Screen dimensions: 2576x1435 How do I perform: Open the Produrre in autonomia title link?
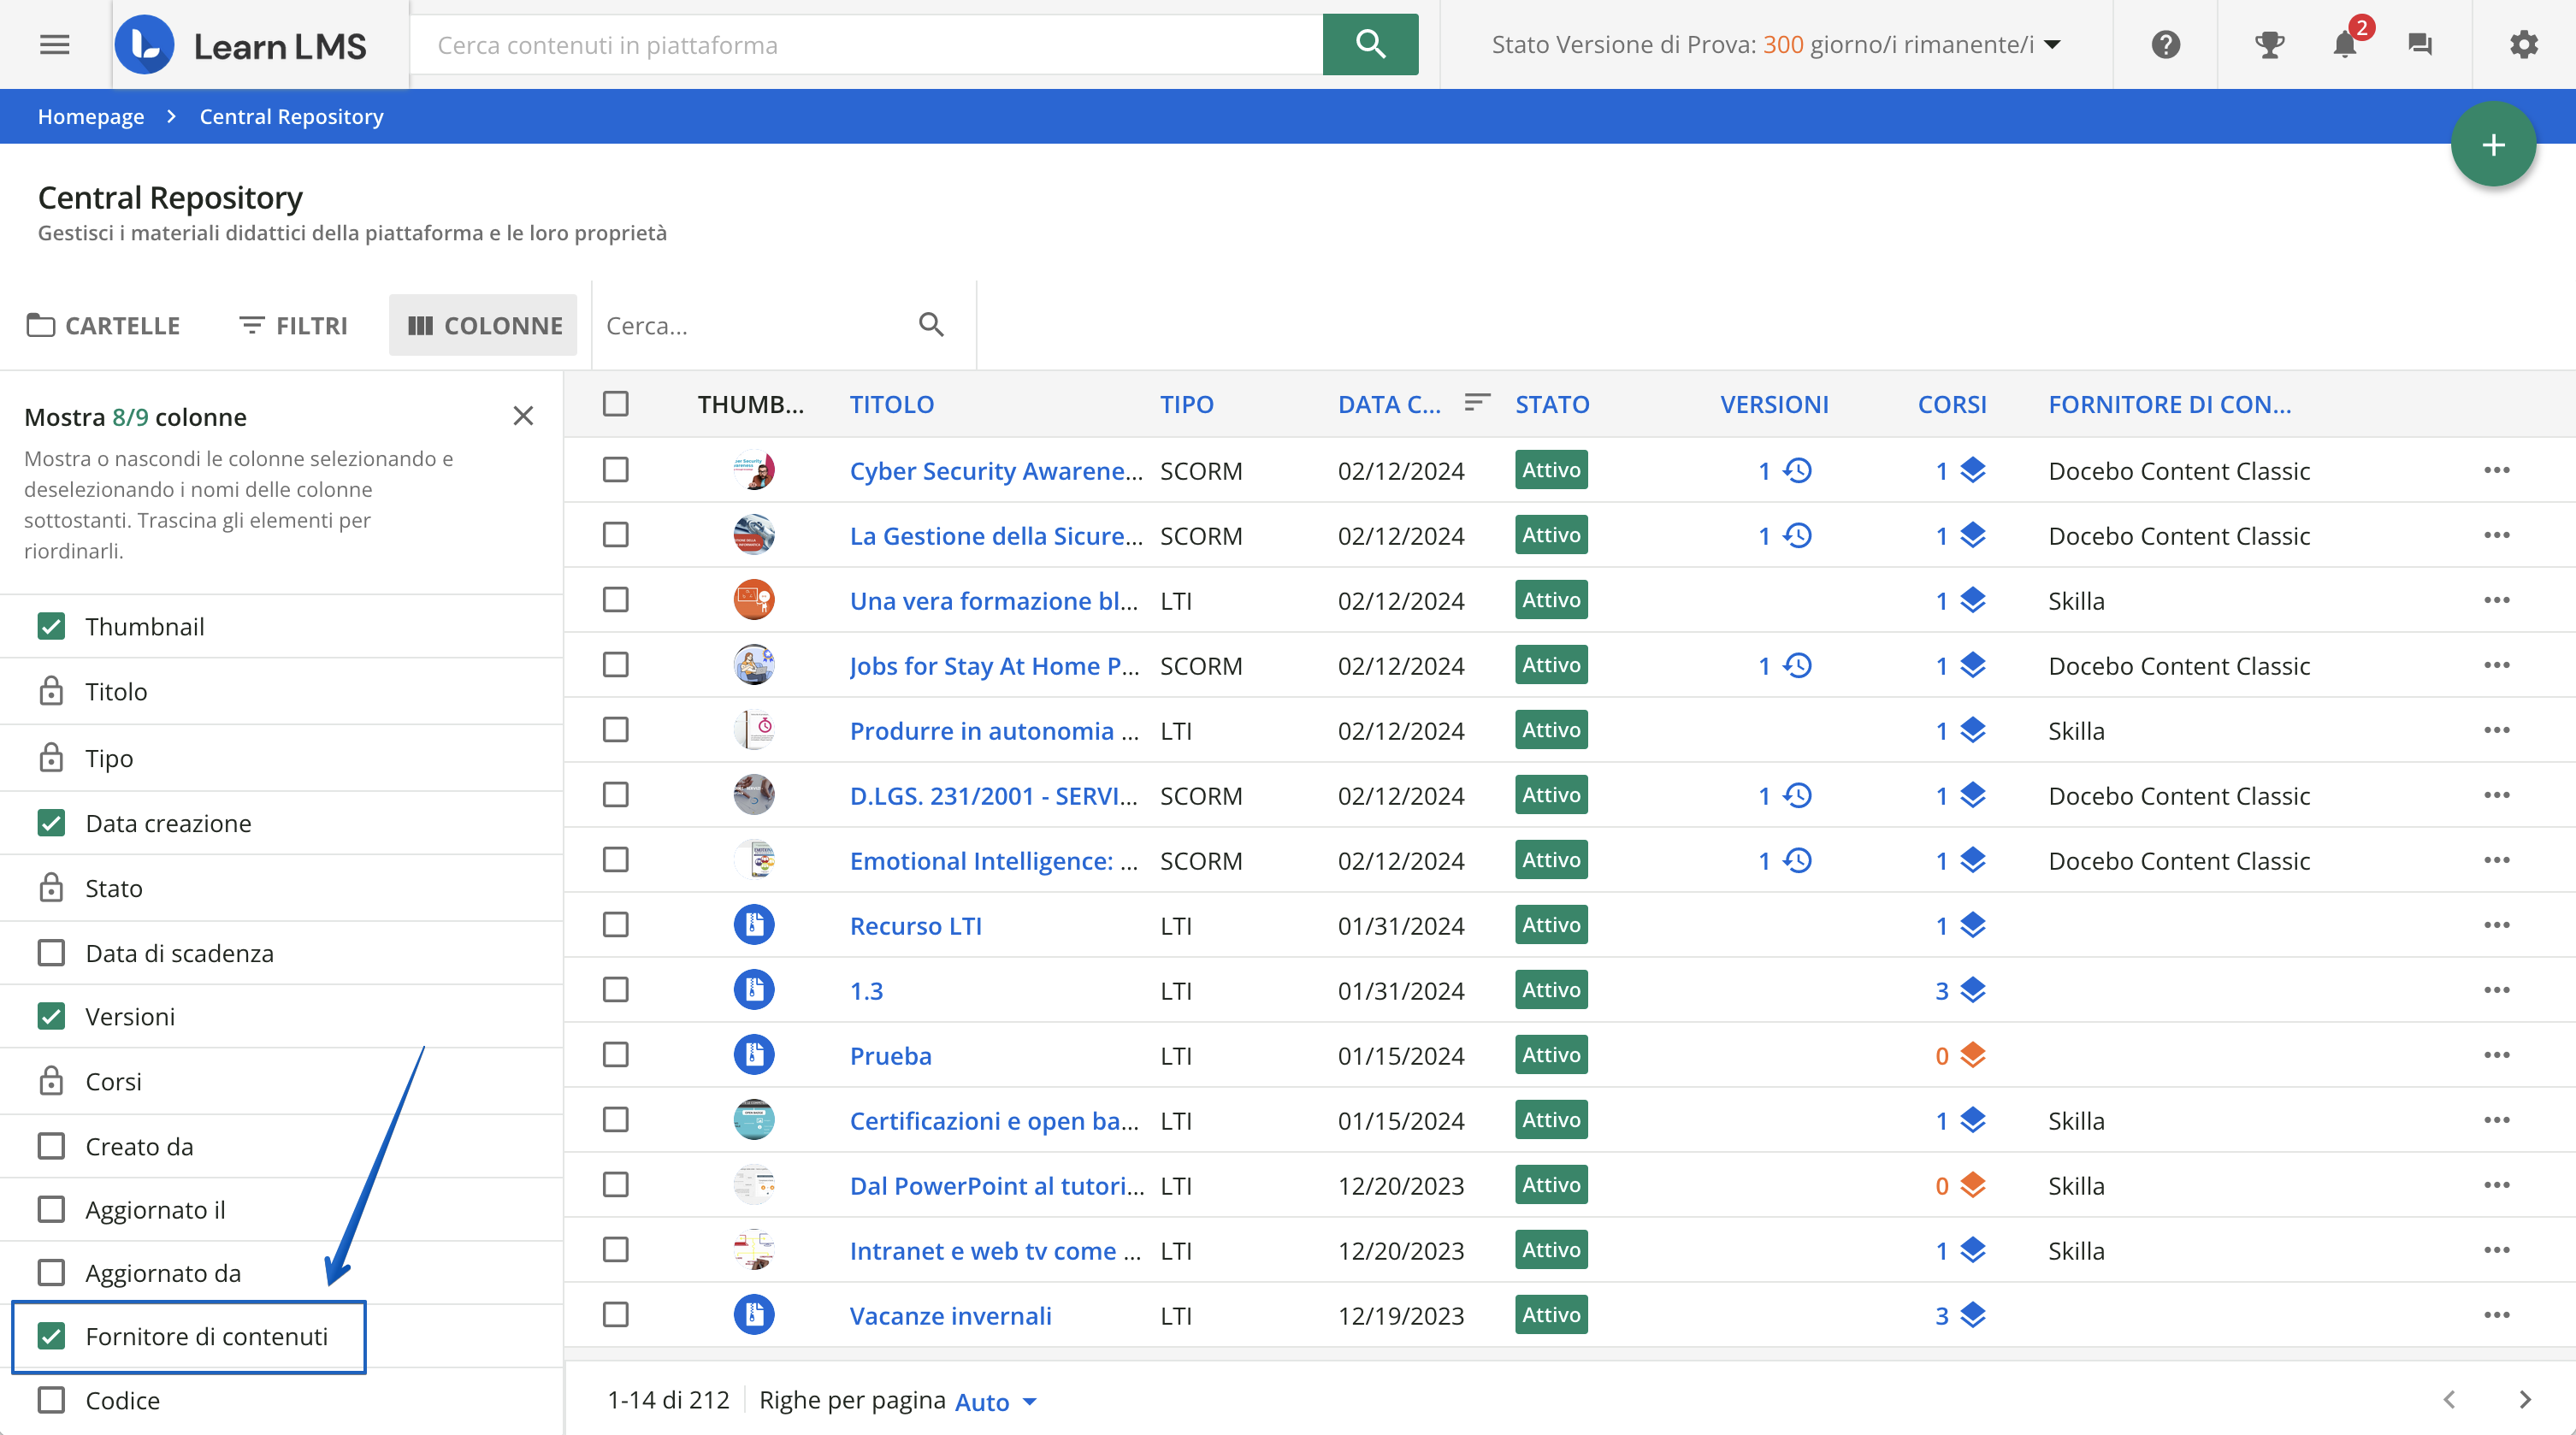(x=994, y=730)
